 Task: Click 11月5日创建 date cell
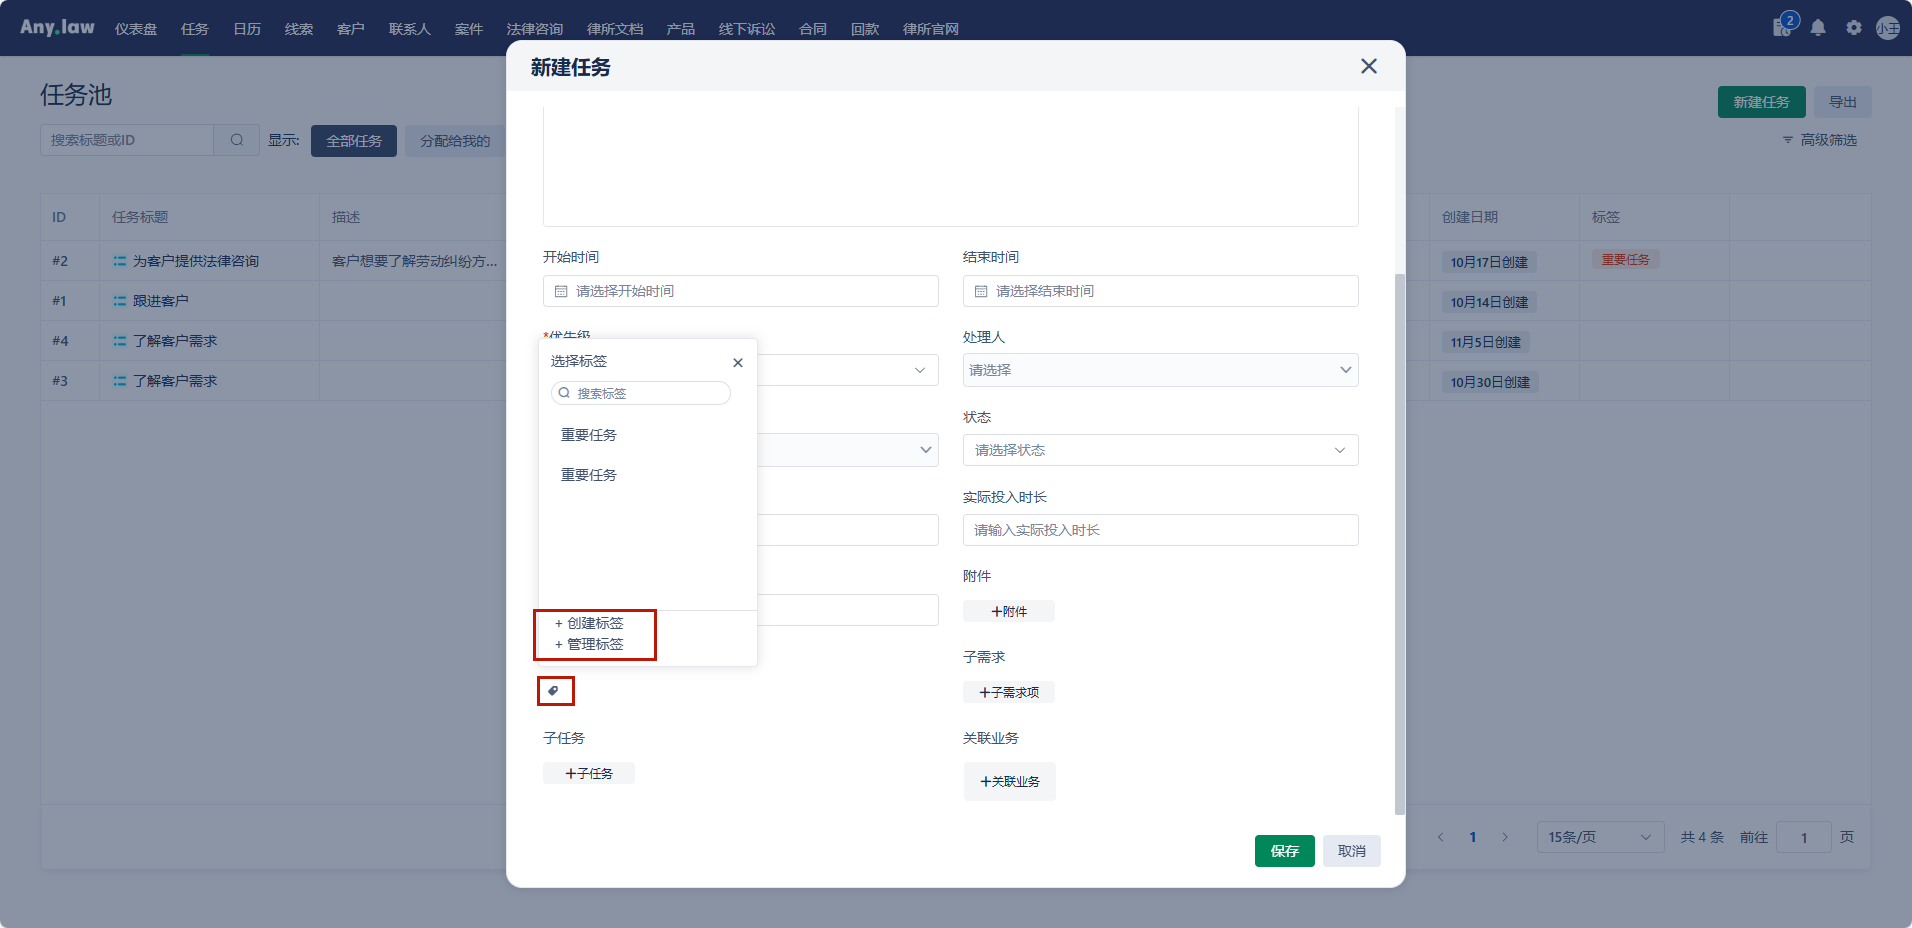[x=1486, y=342]
